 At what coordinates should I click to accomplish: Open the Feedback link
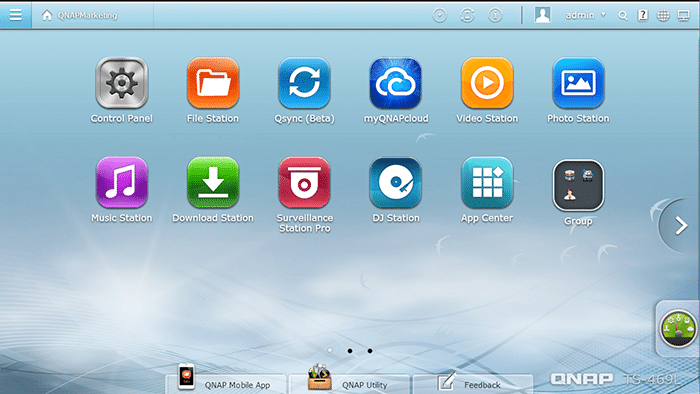pyautogui.click(x=473, y=383)
